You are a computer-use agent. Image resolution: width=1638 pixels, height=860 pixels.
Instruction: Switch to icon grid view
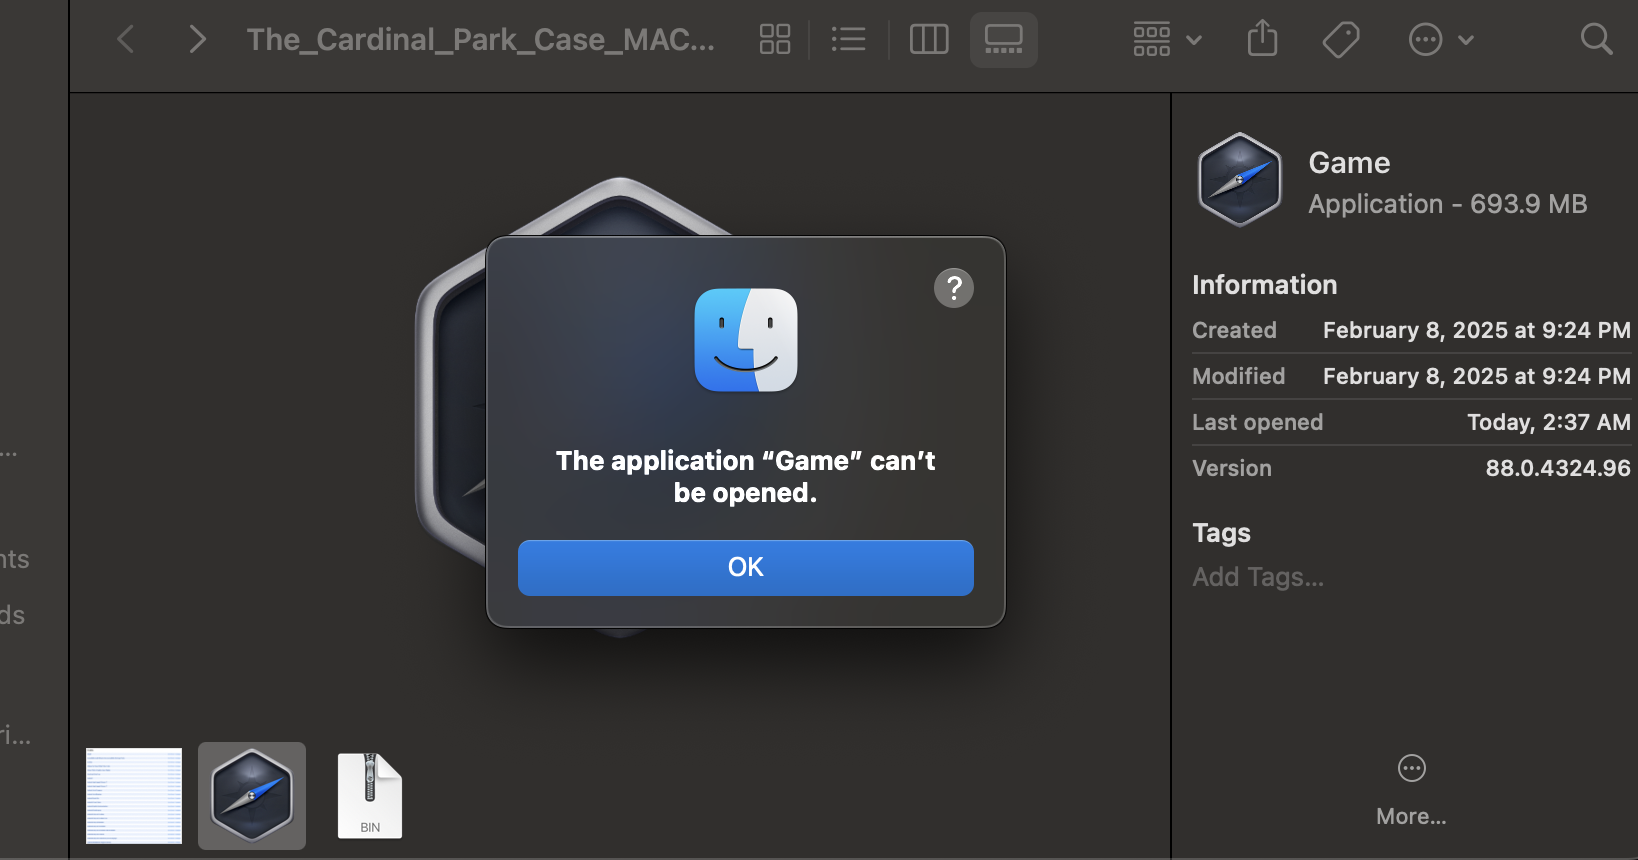775,40
